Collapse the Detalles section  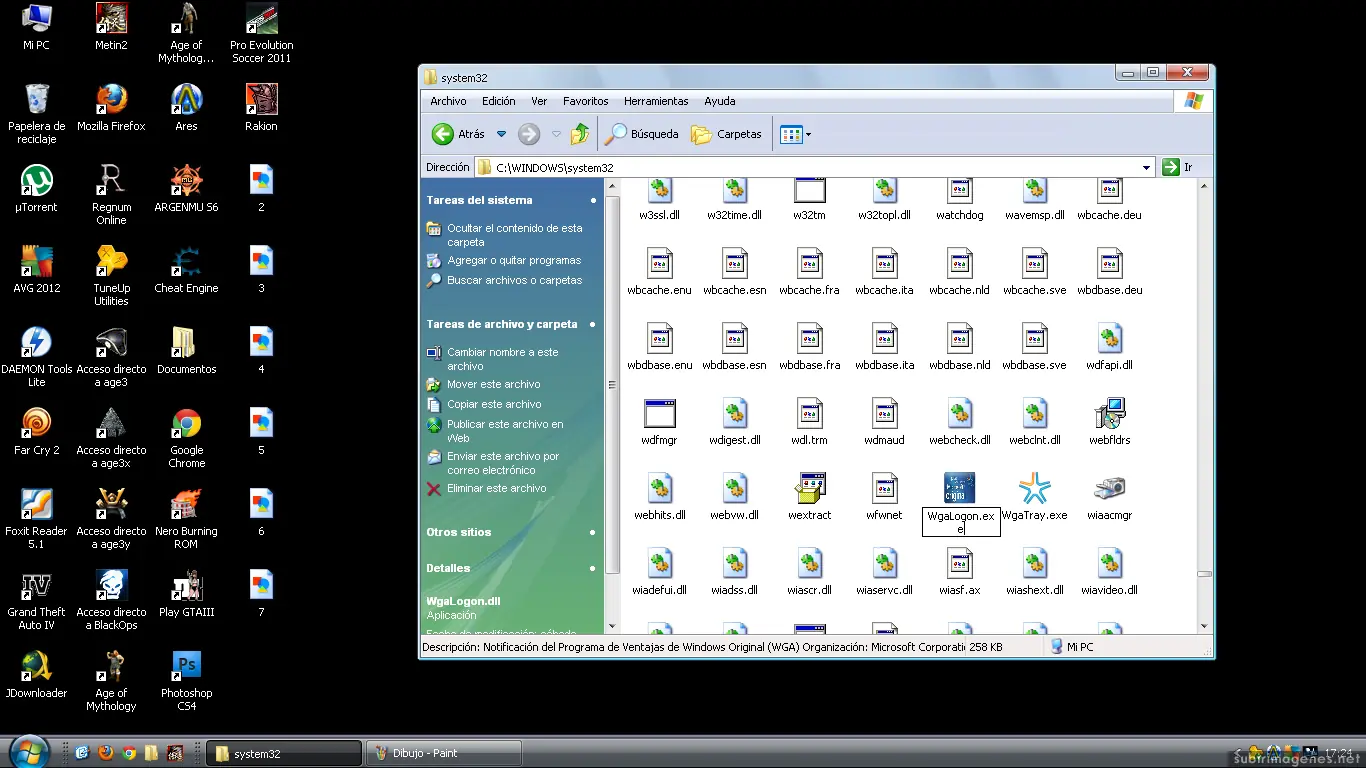point(593,568)
